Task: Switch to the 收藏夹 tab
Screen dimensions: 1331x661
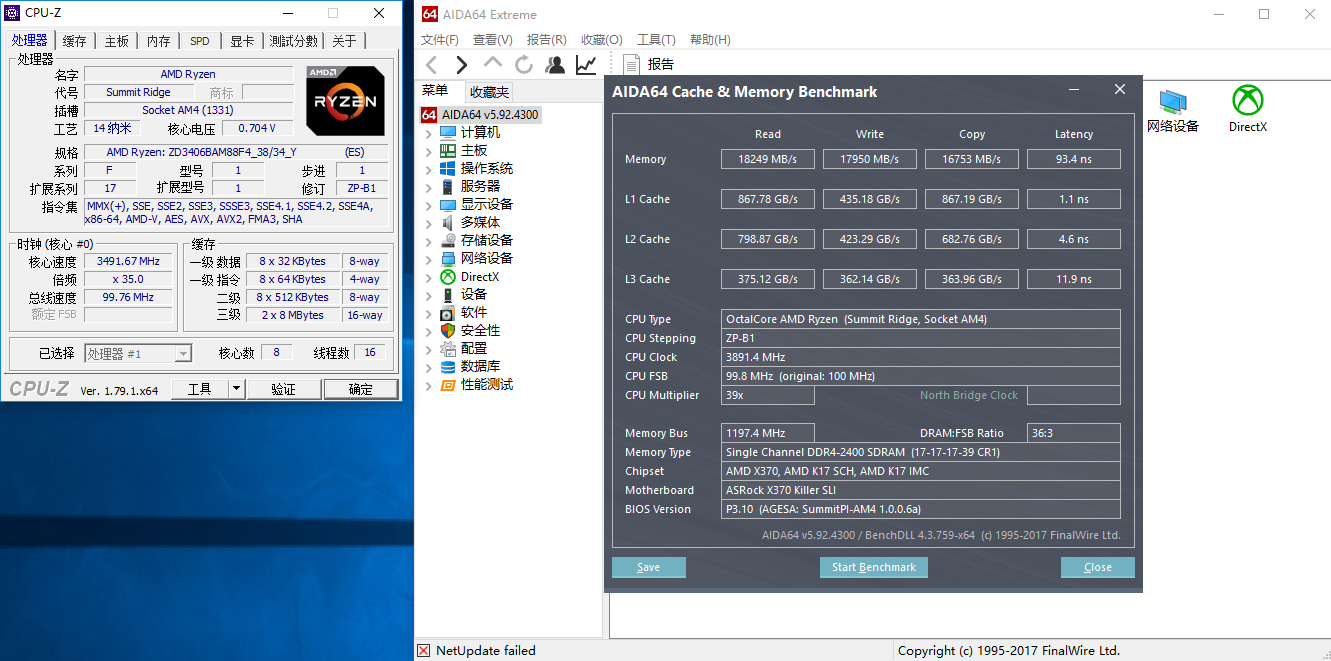Action: (489, 92)
